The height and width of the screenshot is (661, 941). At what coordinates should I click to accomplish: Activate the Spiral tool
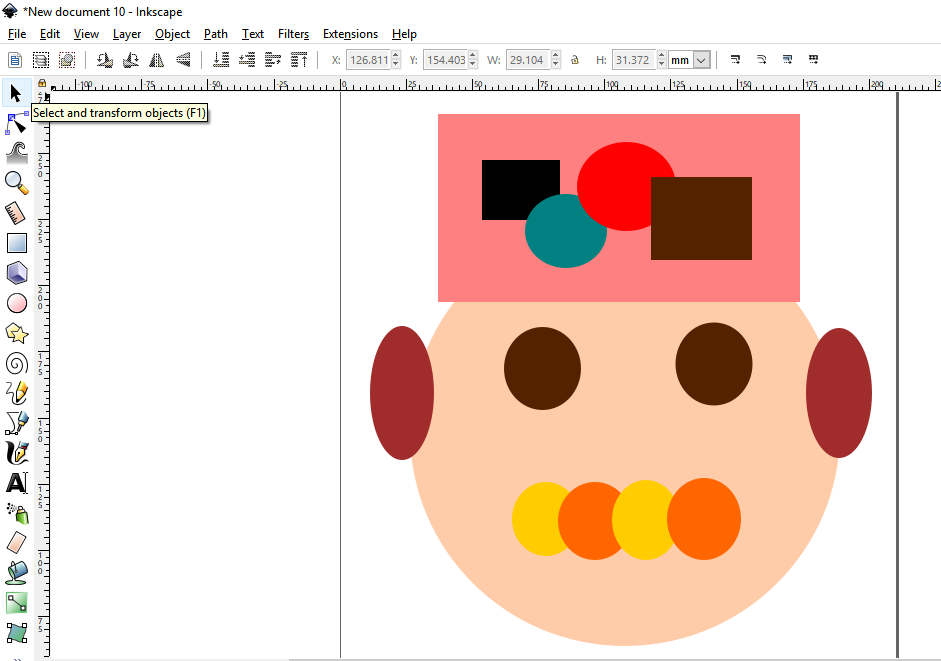[16, 363]
